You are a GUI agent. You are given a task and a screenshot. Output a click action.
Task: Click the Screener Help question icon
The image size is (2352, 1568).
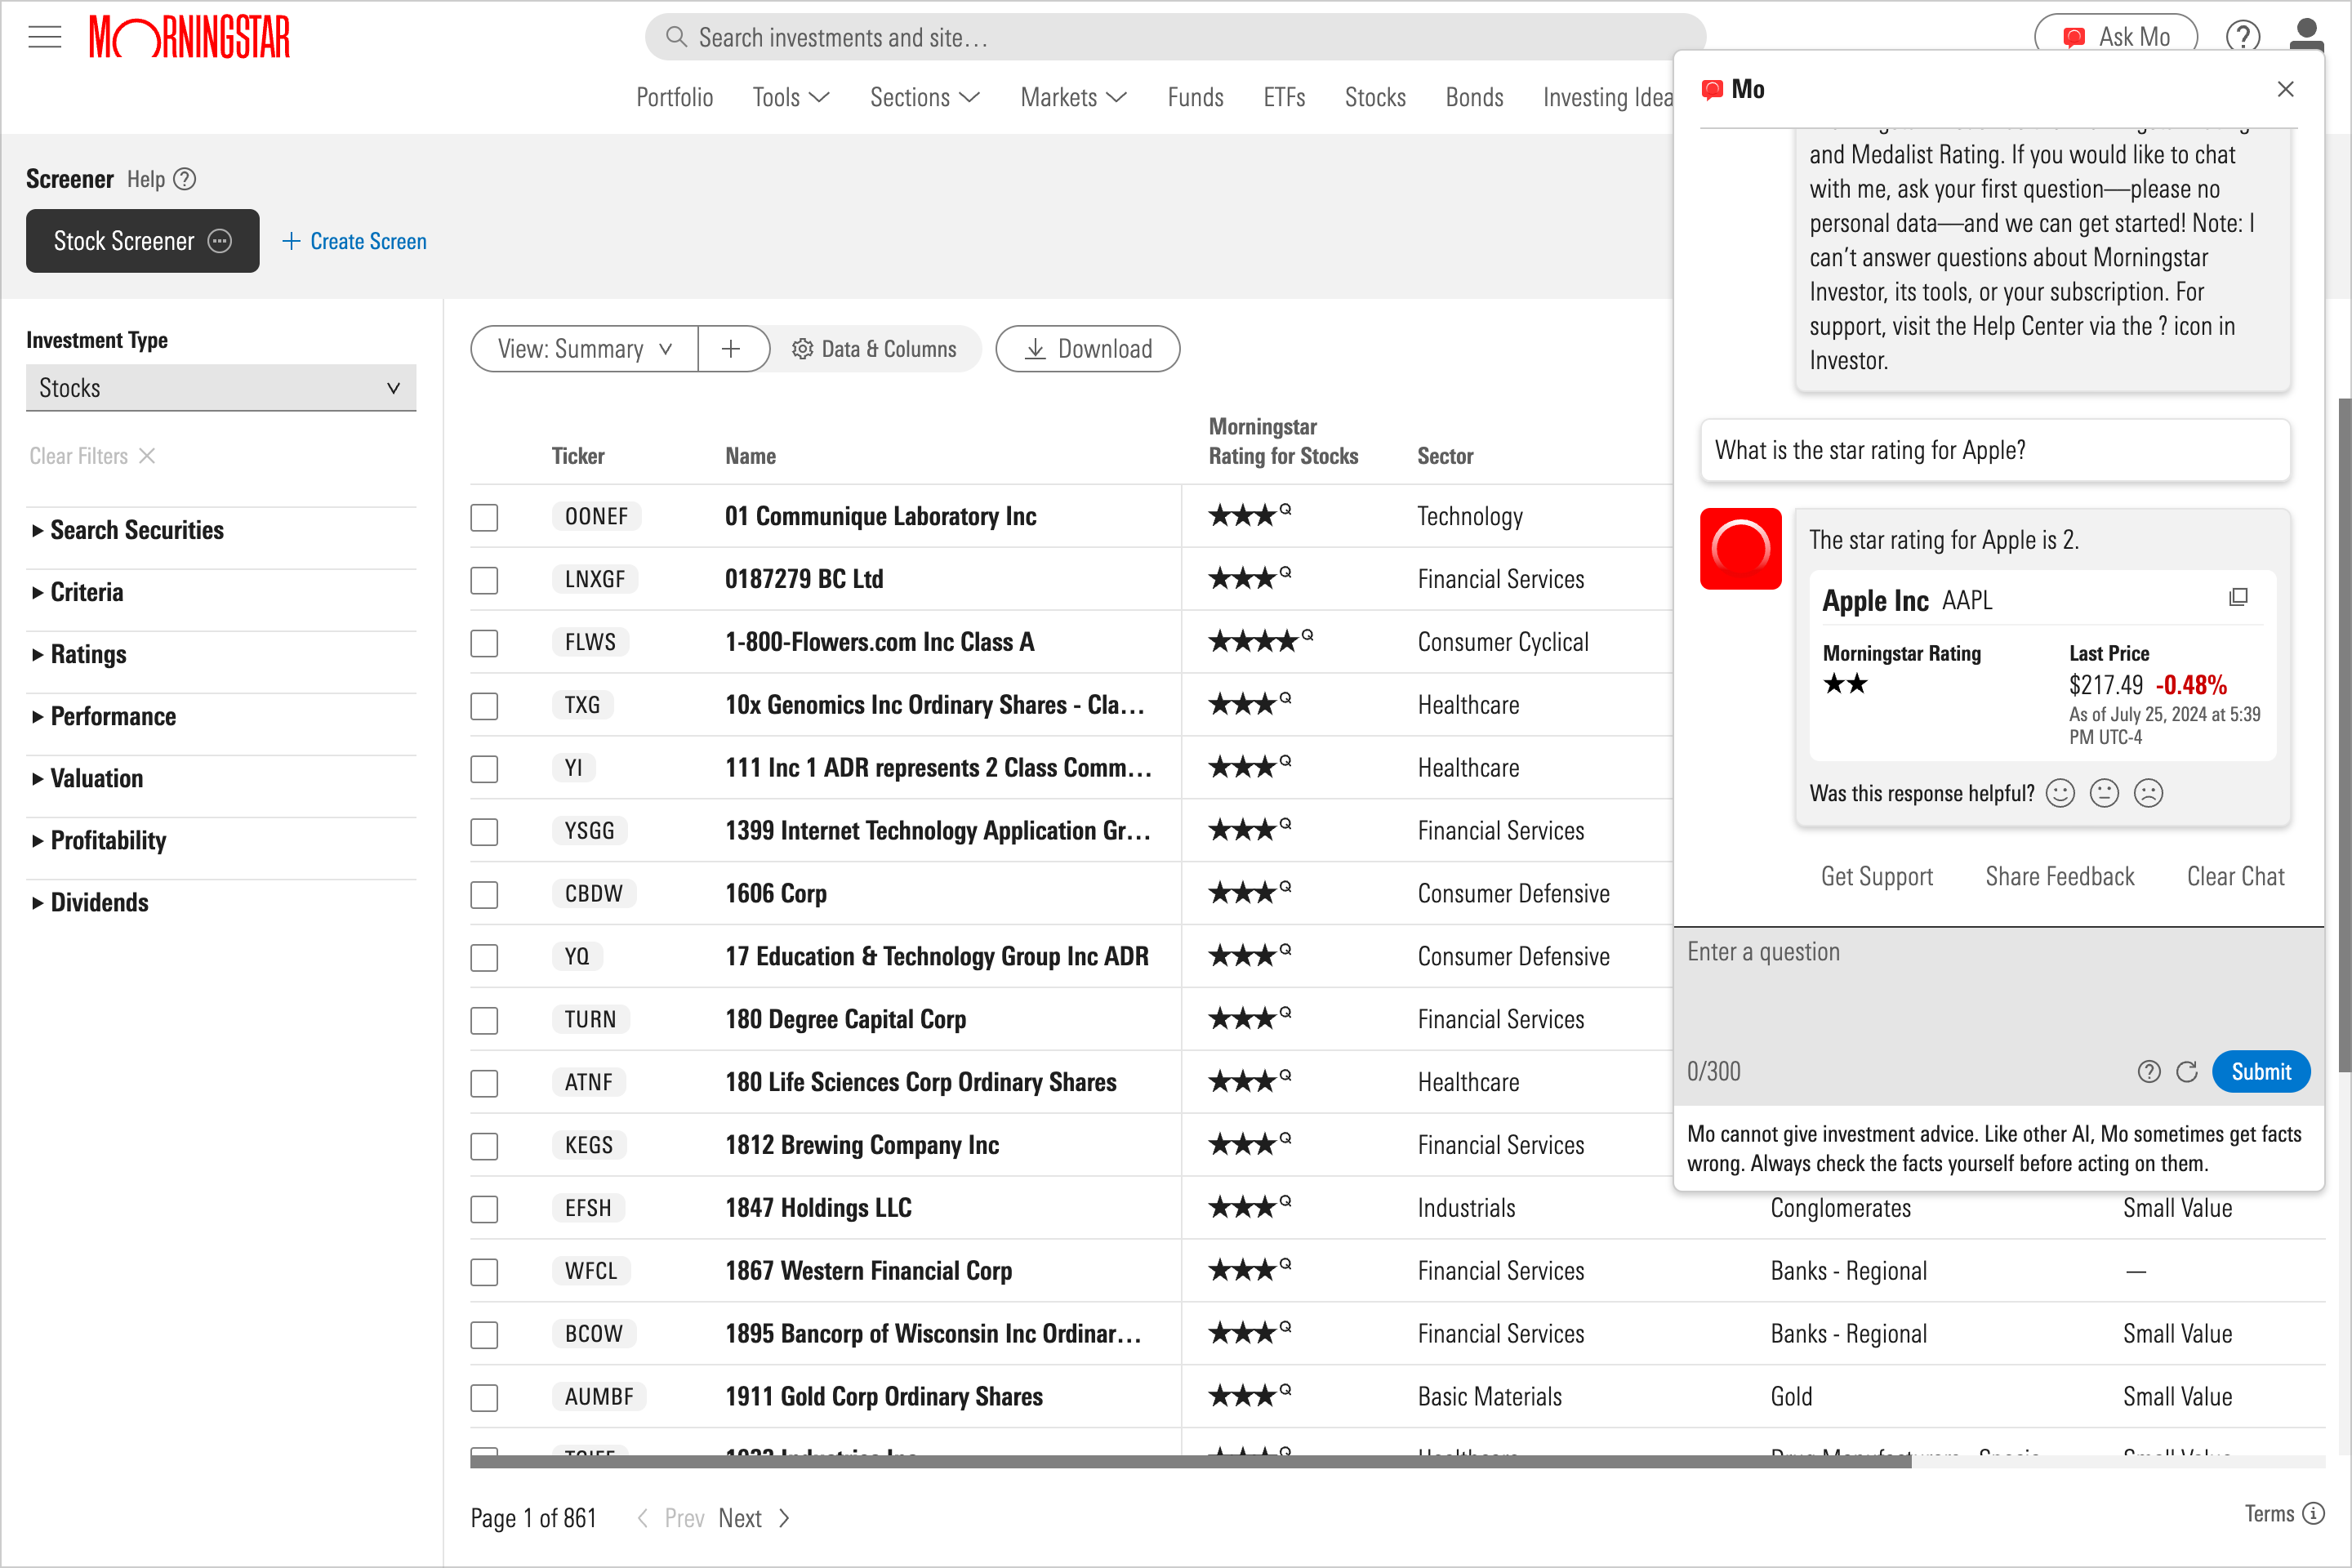pyautogui.click(x=185, y=179)
